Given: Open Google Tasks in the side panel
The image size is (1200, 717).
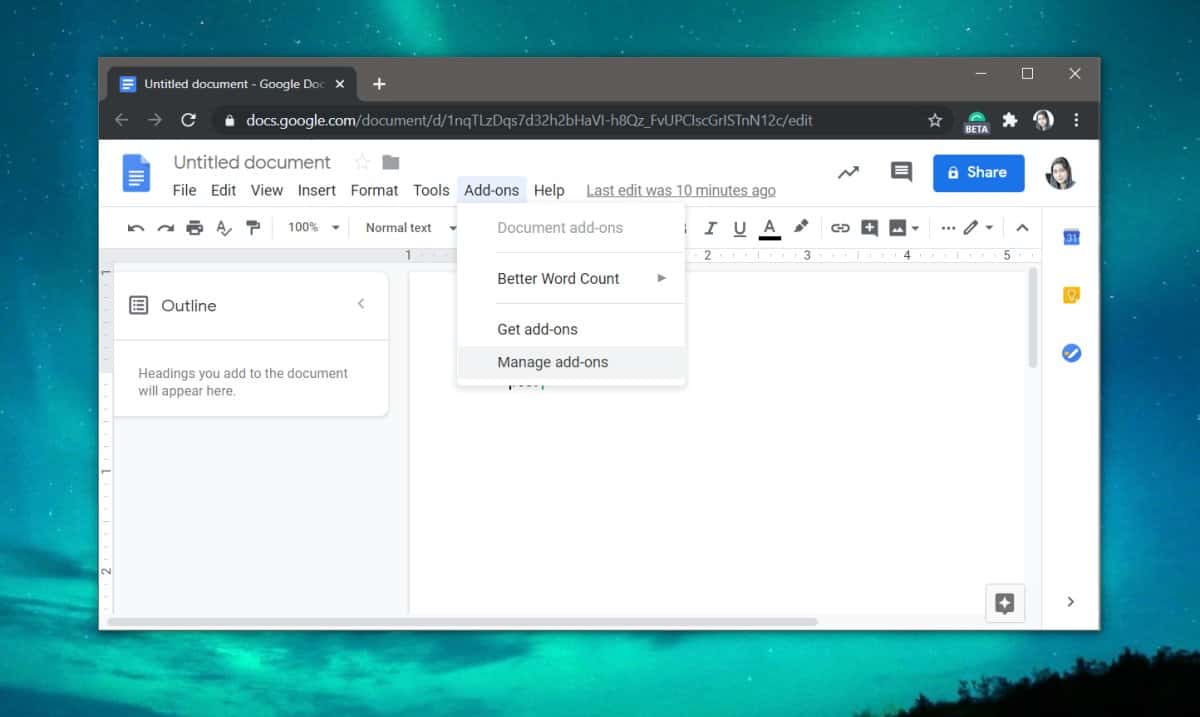Looking at the screenshot, I should tap(1071, 353).
